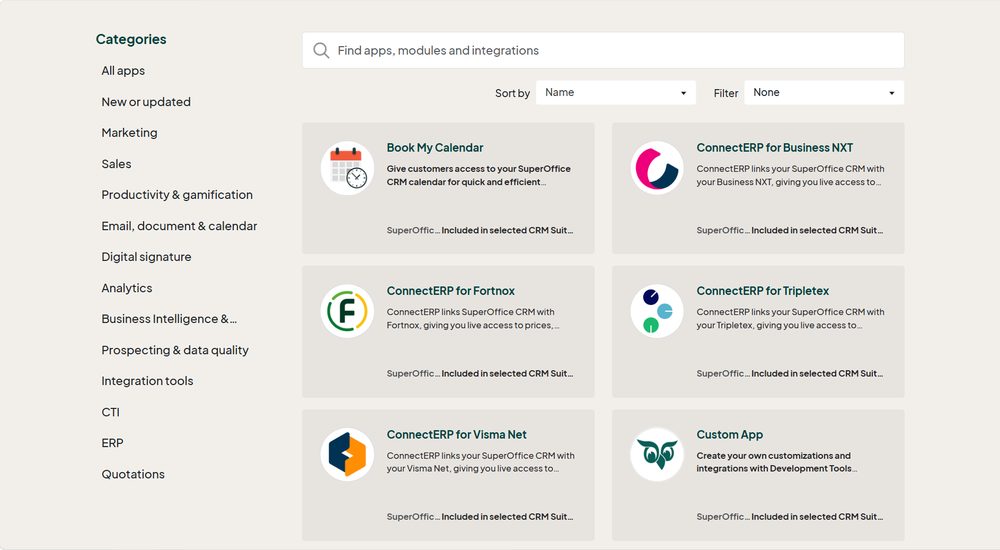Image resolution: width=1000 pixels, height=550 pixels.
Task: Click the Custom App description text
Action: pyautogui.click(x=777, y=462)
